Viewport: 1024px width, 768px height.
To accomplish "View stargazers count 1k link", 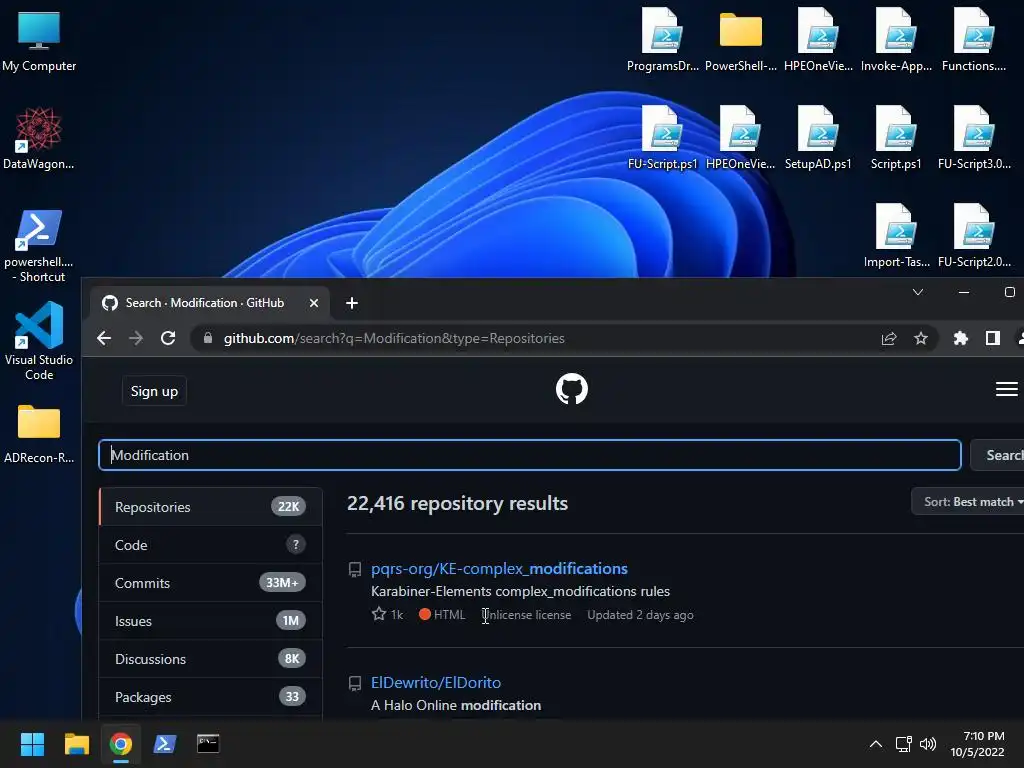I will coord(388,615).
